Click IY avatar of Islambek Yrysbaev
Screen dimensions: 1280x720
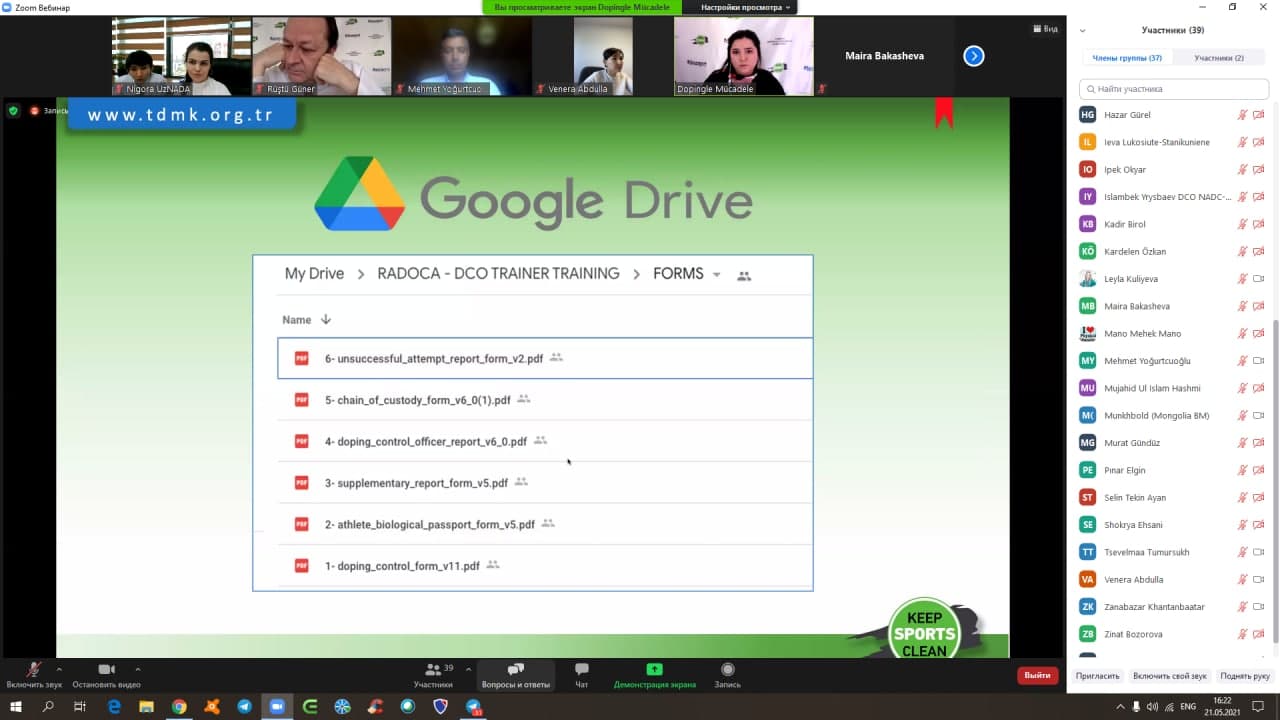[1088, 197]
